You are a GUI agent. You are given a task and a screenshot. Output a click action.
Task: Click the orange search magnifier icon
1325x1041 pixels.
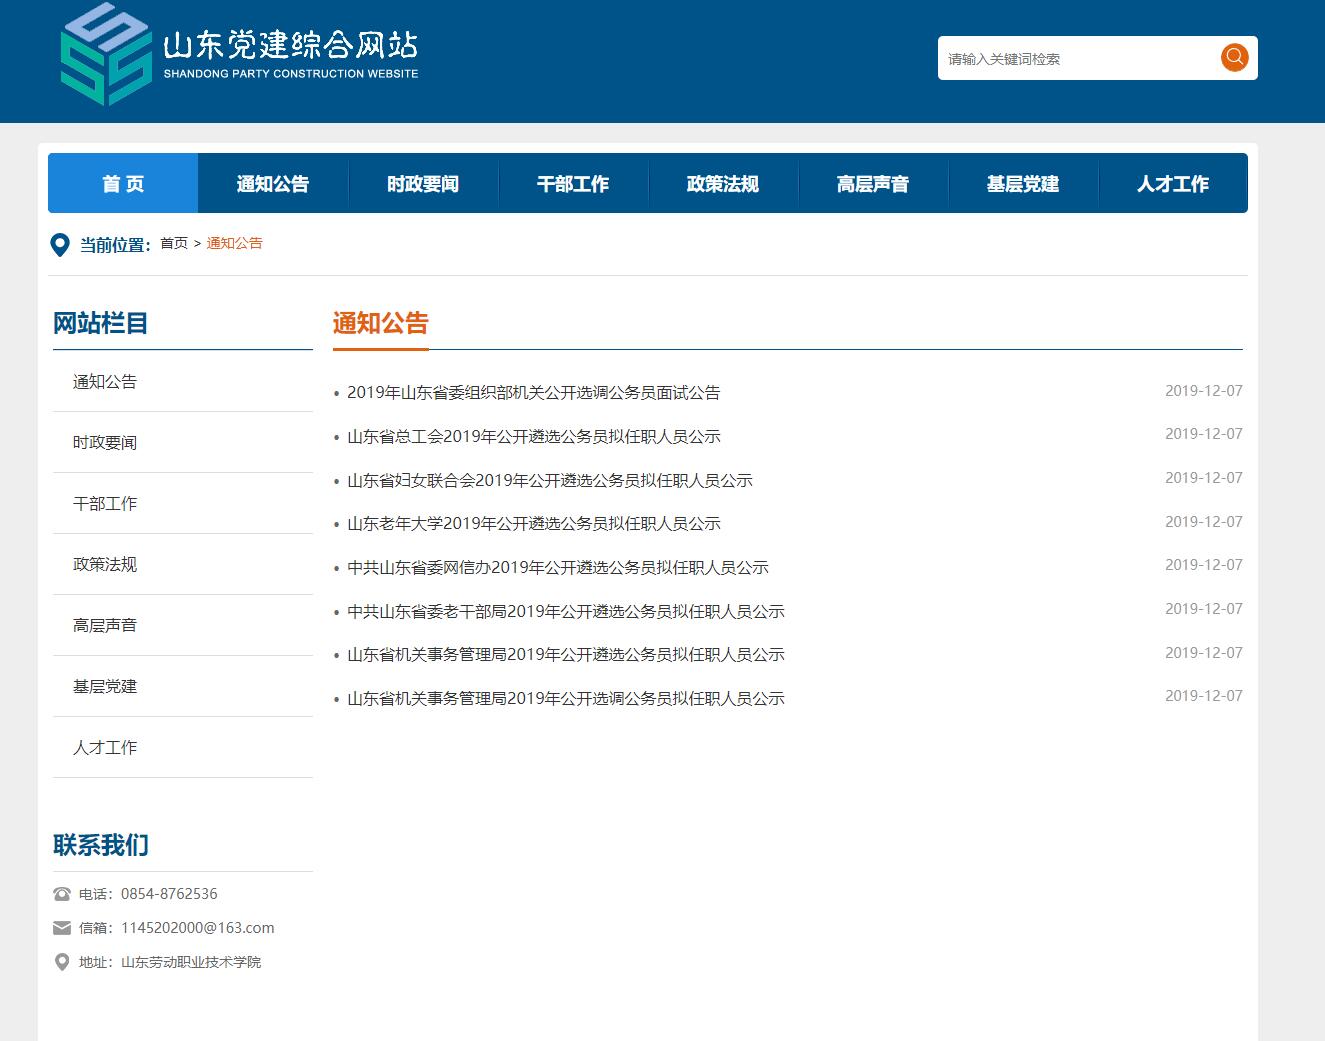[1233, 57]
